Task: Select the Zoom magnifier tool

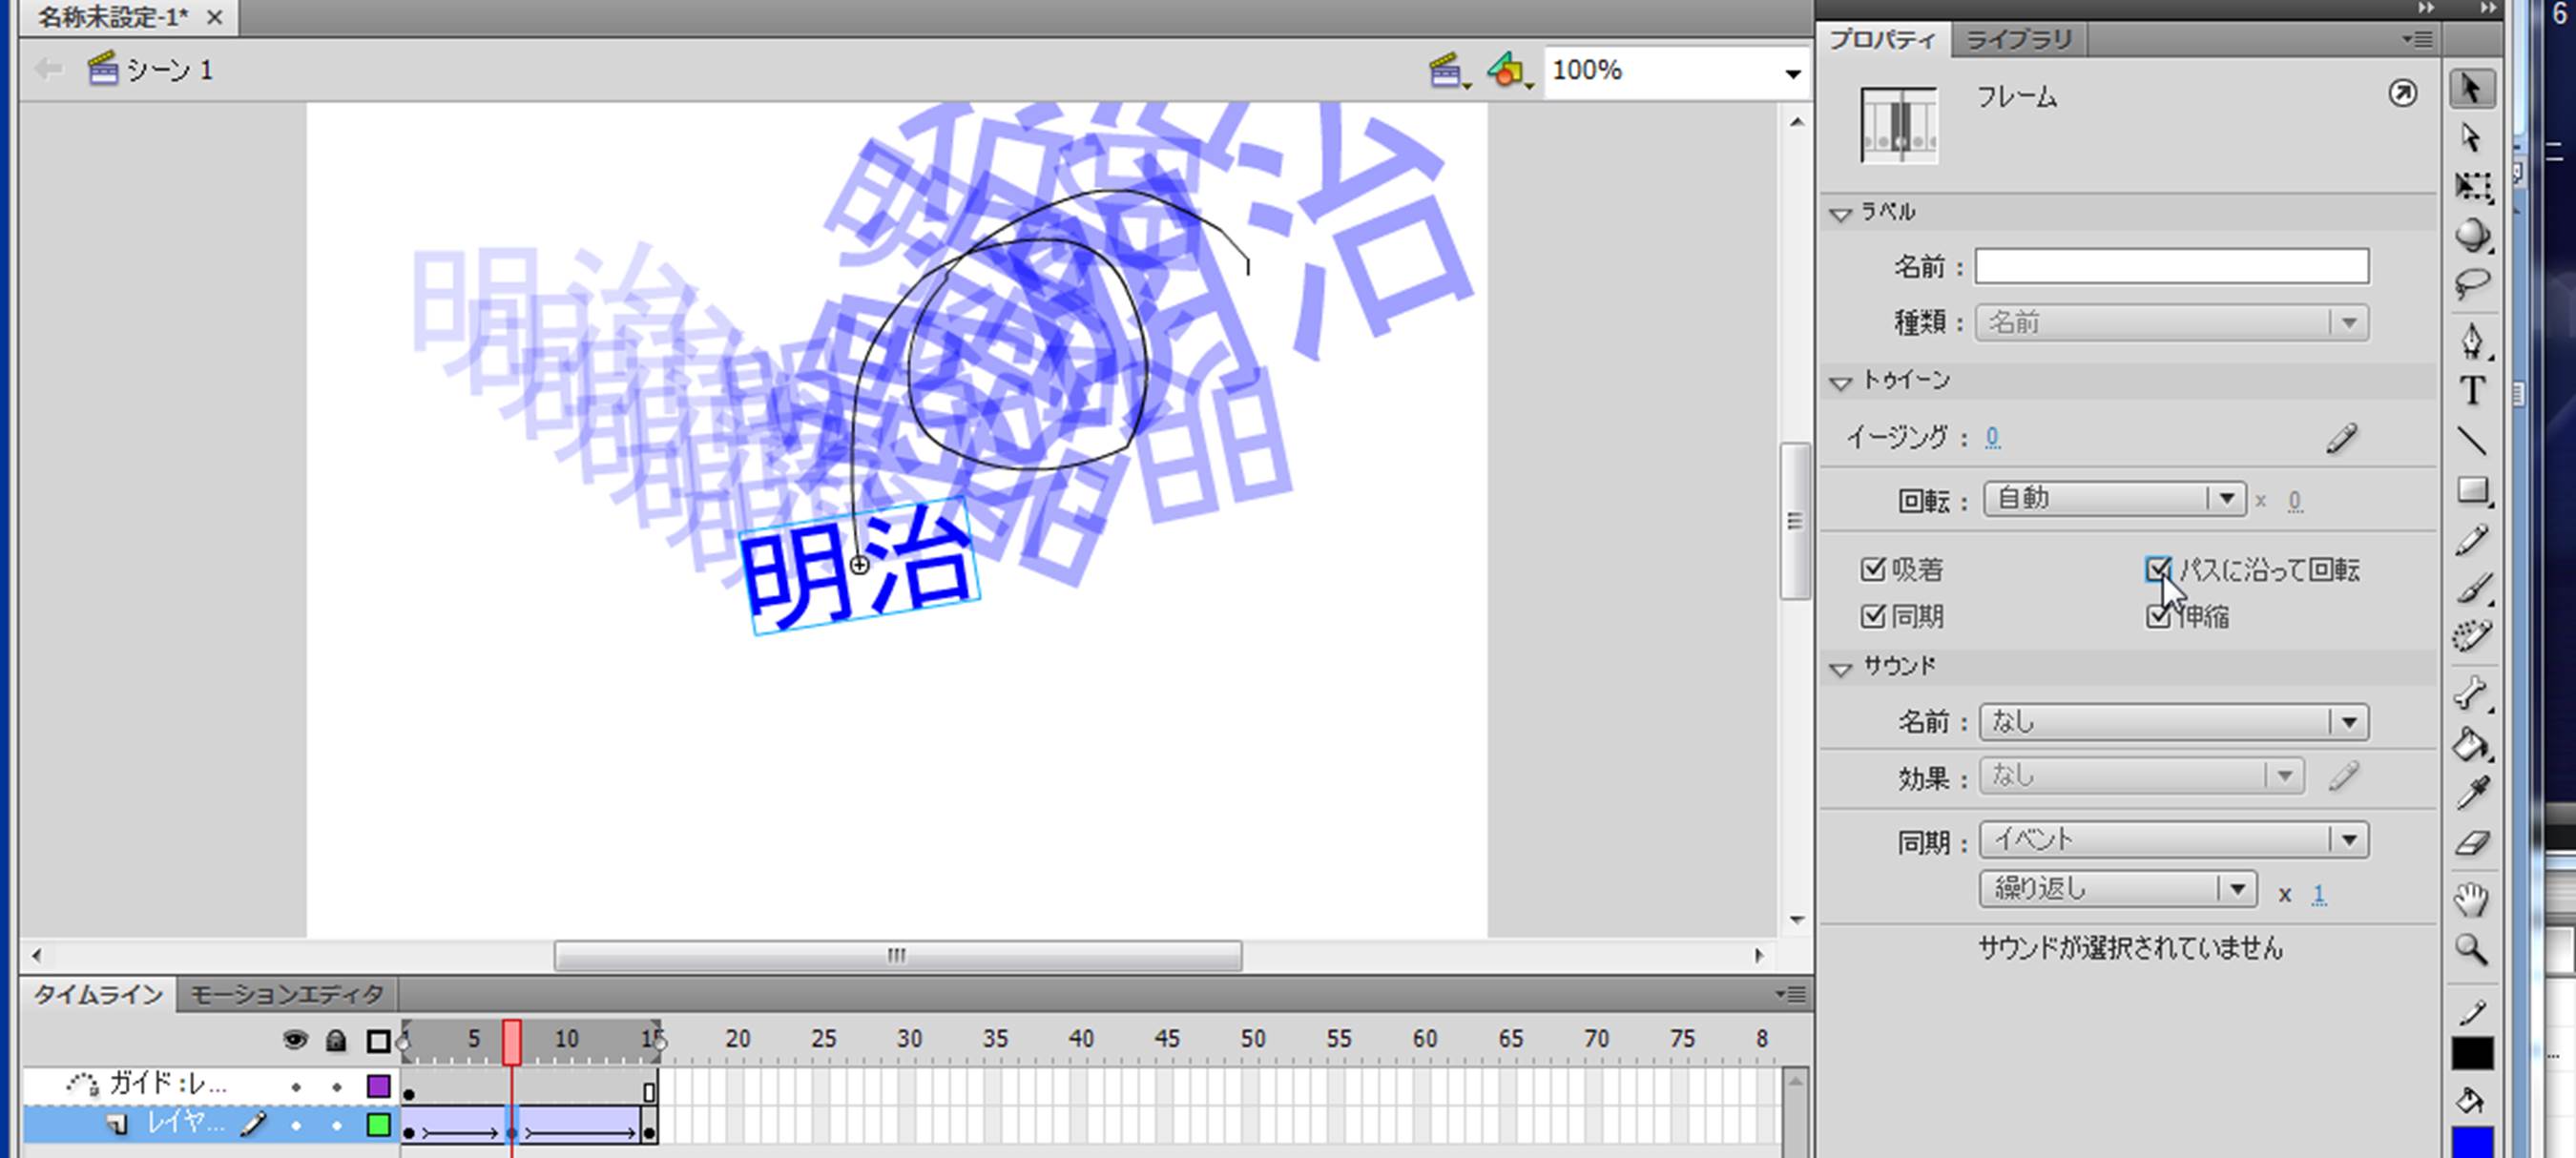Action: (x=2472, y=948)
